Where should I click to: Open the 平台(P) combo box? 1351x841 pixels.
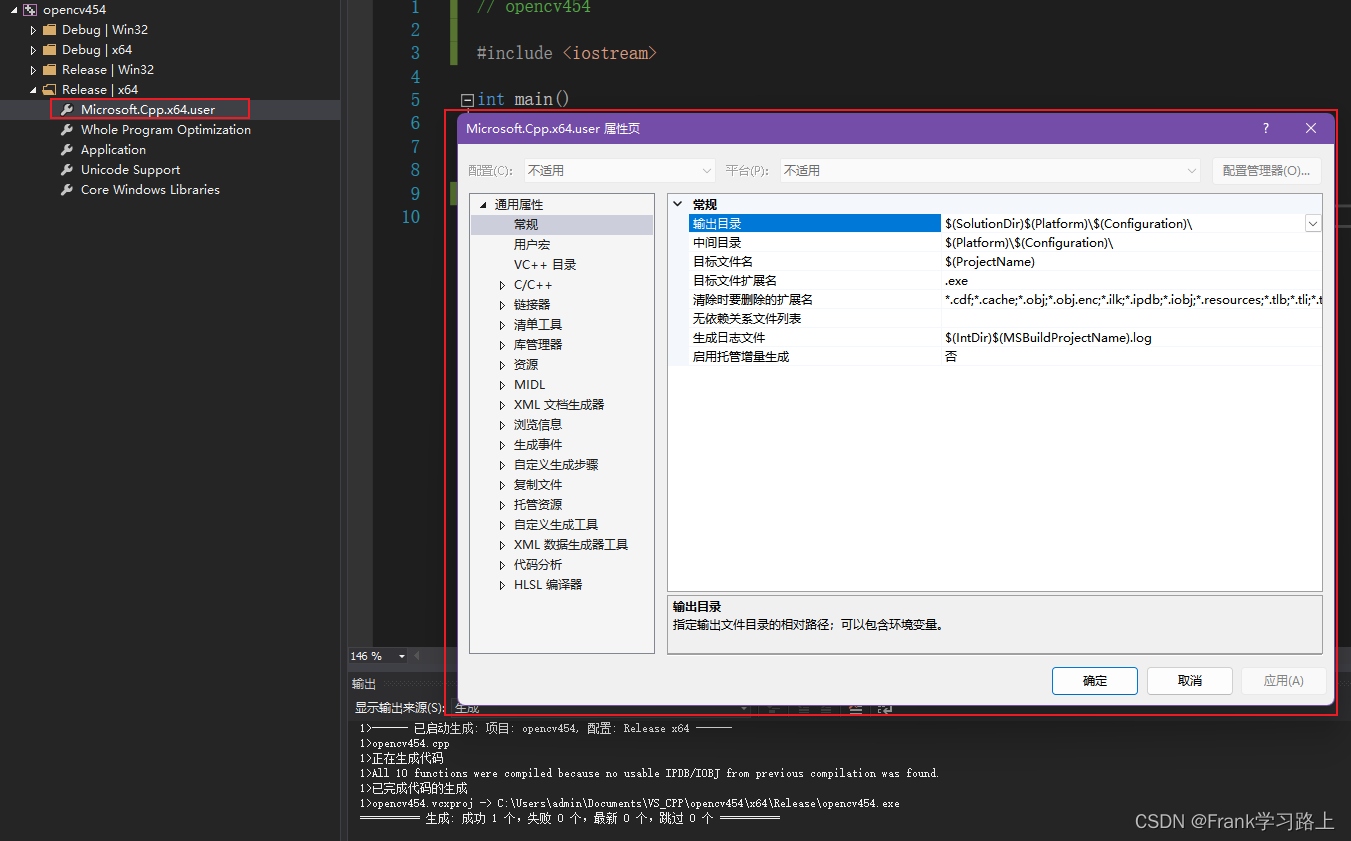(990, 171)
